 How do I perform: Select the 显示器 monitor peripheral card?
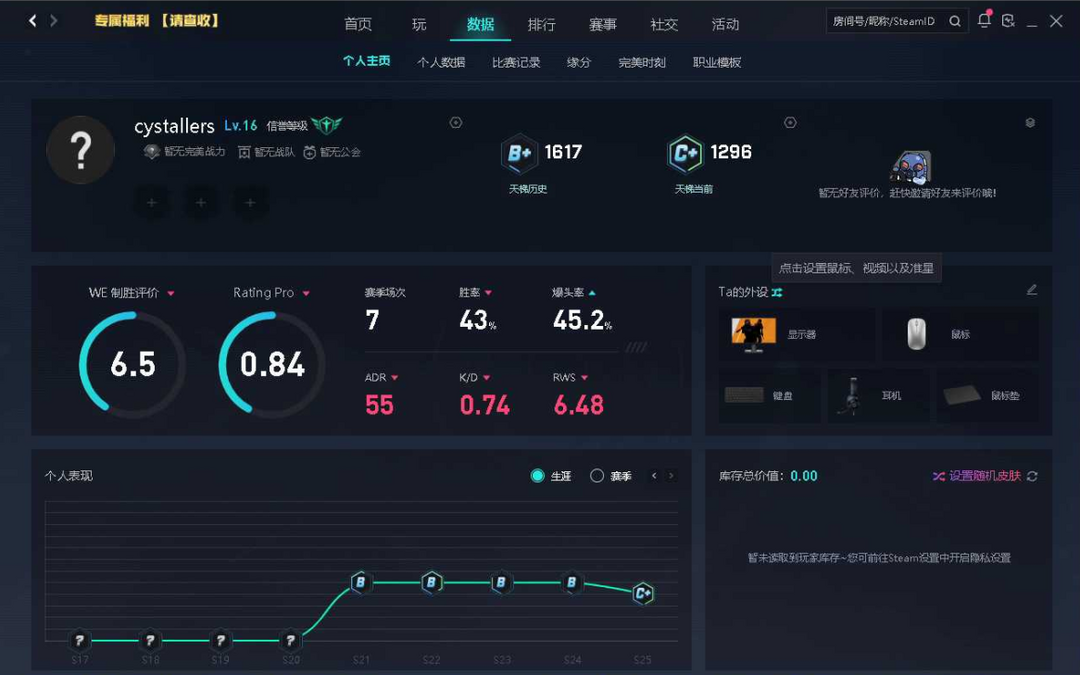point(797,335)
